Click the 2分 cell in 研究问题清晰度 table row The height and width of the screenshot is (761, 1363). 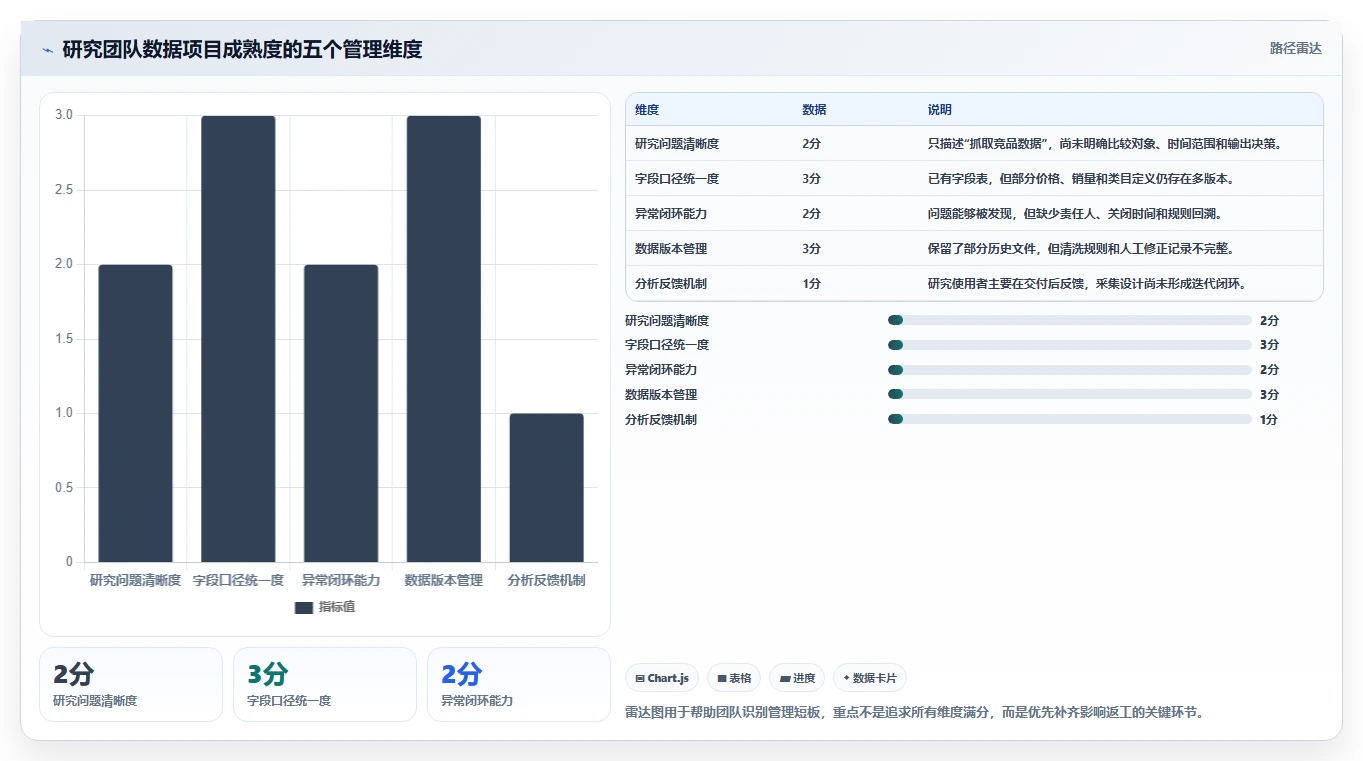tap(811, 144)
